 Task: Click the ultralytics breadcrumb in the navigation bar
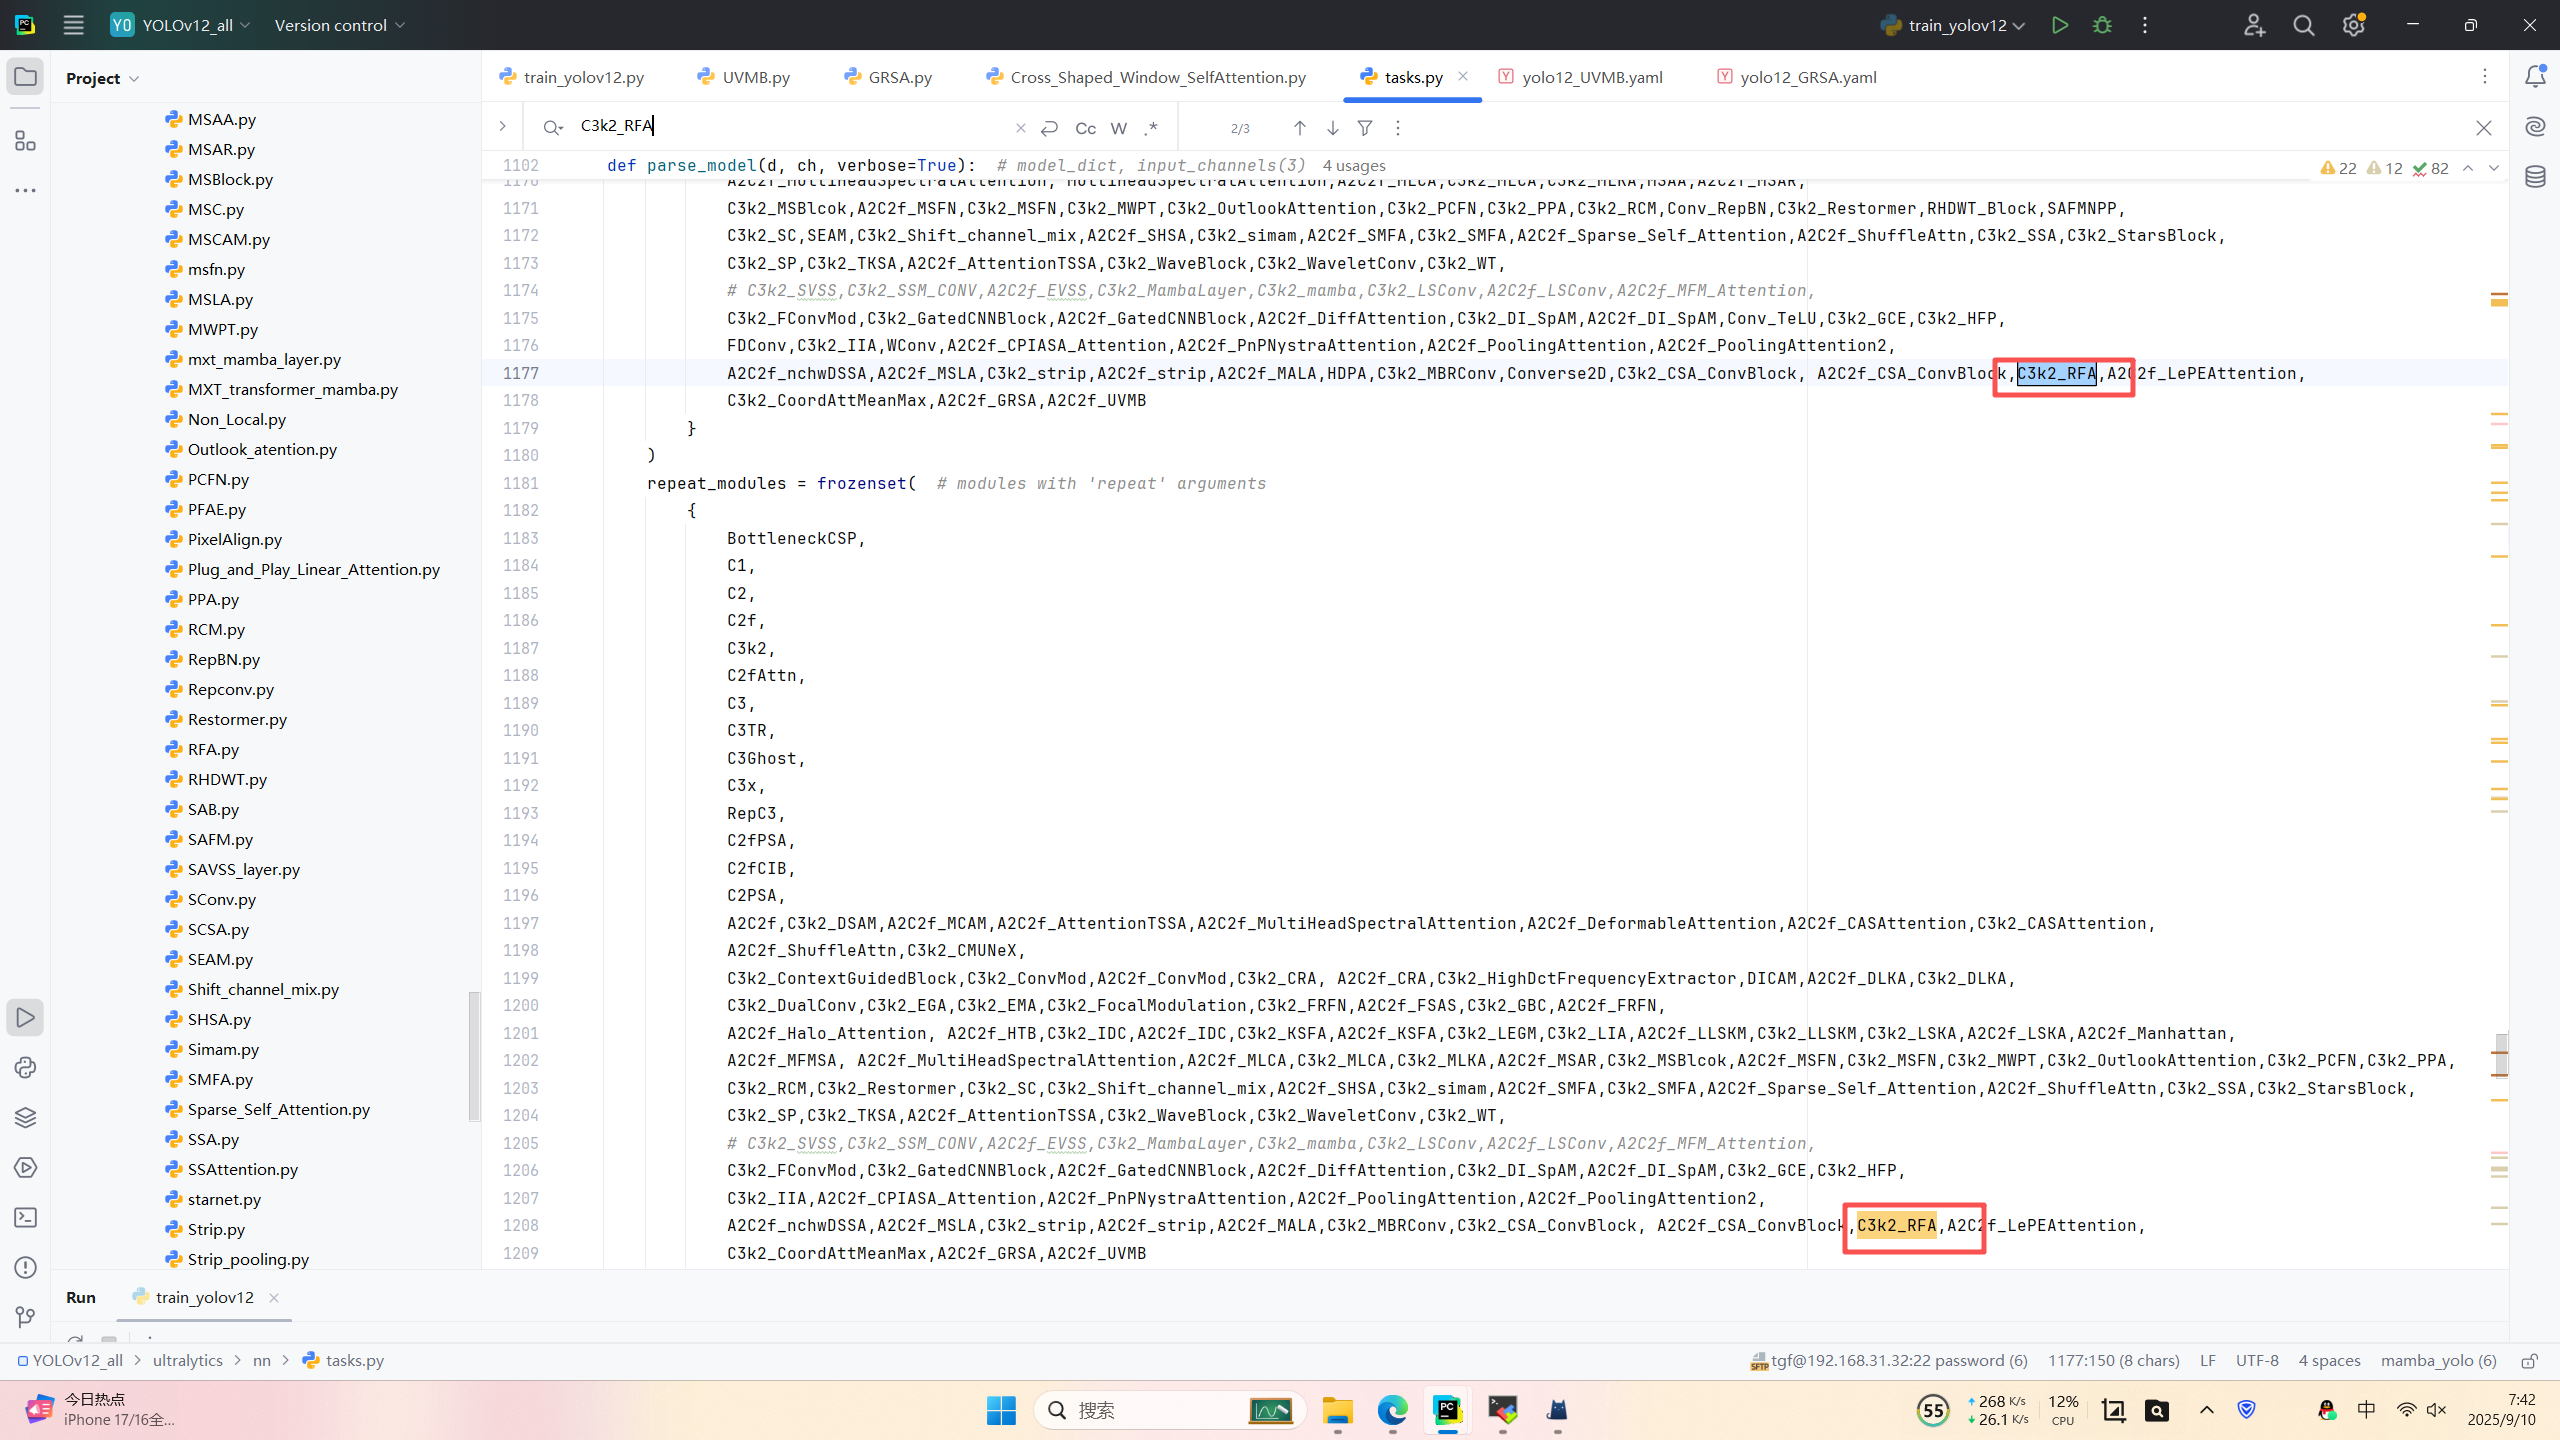click(187, 1360)
